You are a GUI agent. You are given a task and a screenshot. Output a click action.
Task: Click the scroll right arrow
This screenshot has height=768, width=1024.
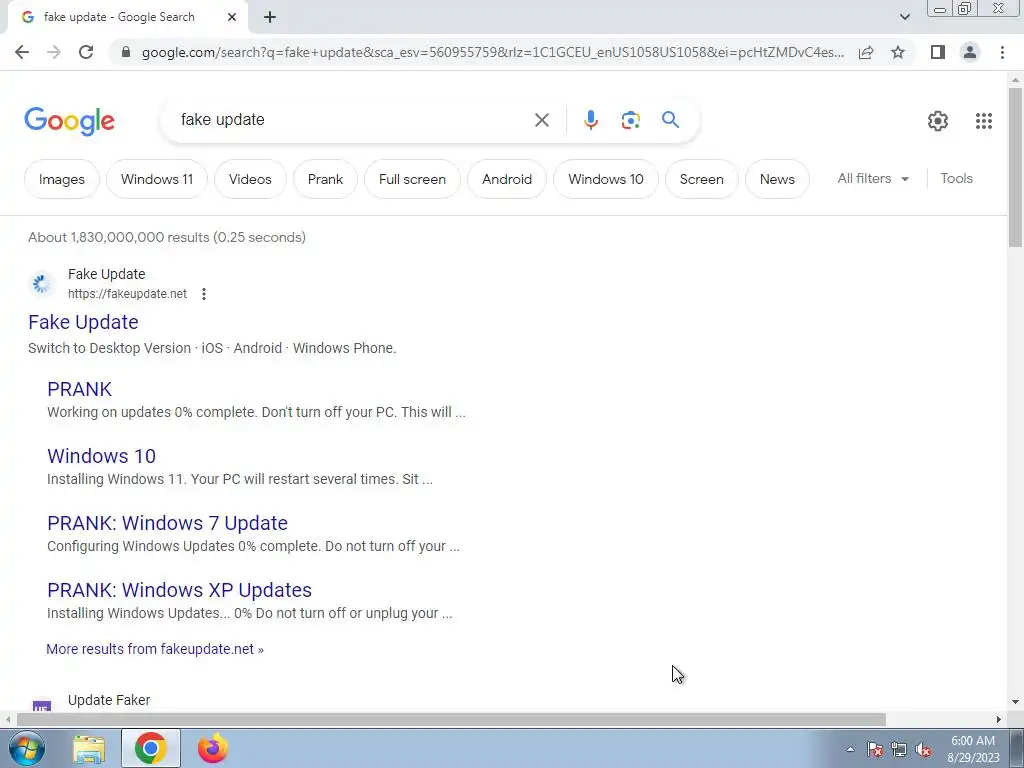pos(999,720)
